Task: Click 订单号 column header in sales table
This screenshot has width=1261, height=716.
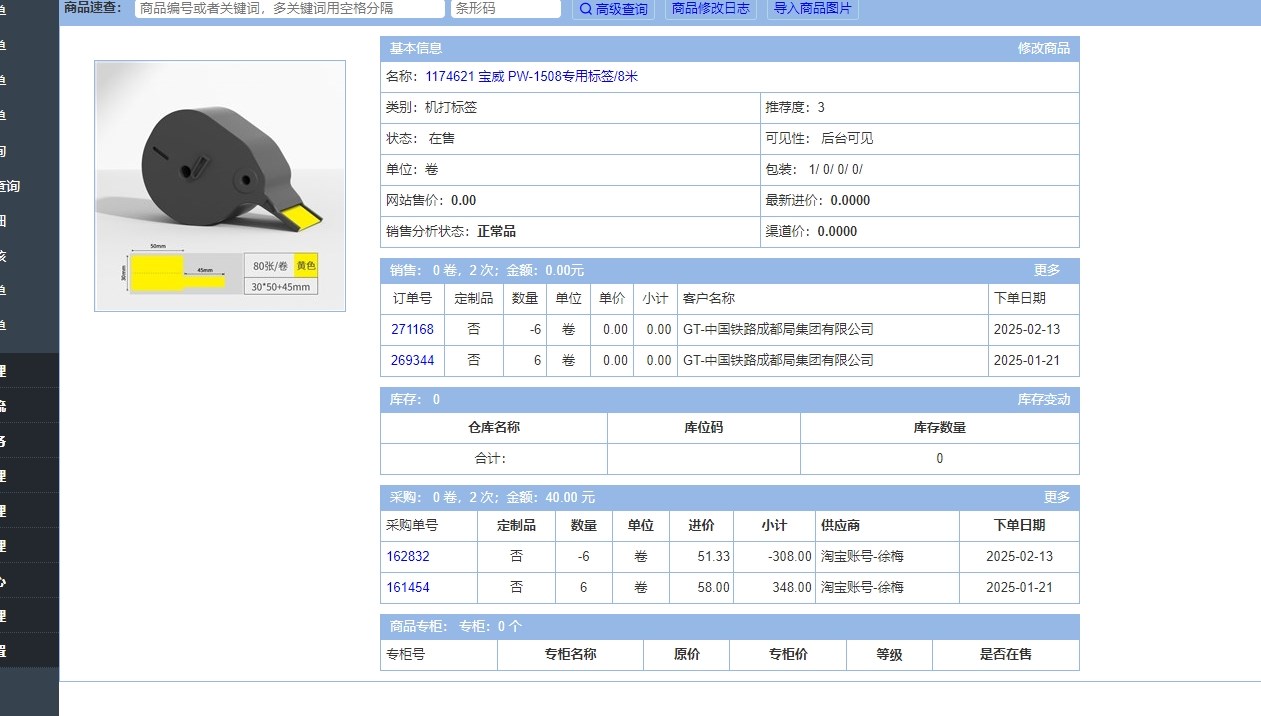Action: [412, 298]
